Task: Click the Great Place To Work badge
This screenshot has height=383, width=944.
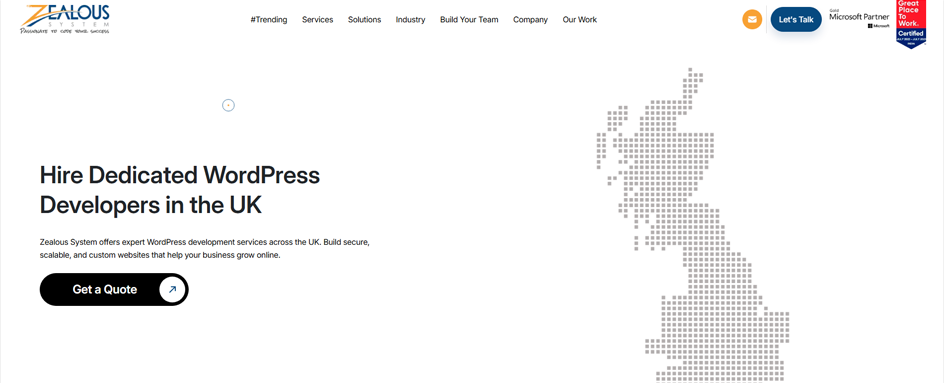Action: pyautogui.click(x=911, y=24)
